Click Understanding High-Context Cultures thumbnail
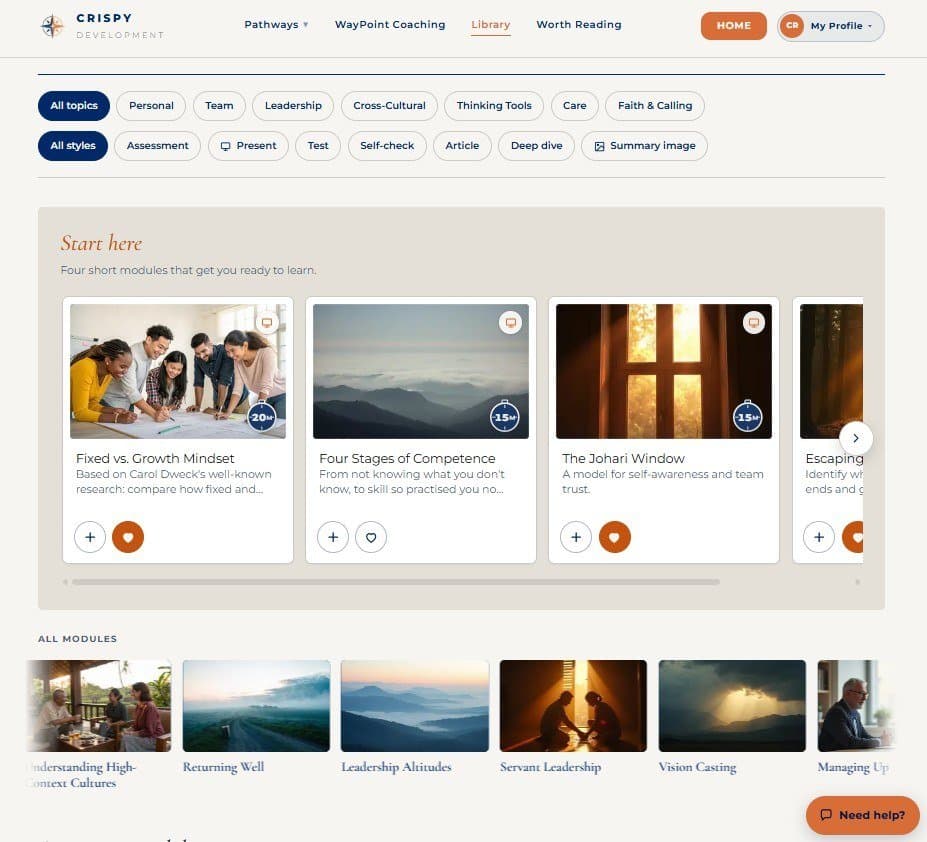 (99, 706)
